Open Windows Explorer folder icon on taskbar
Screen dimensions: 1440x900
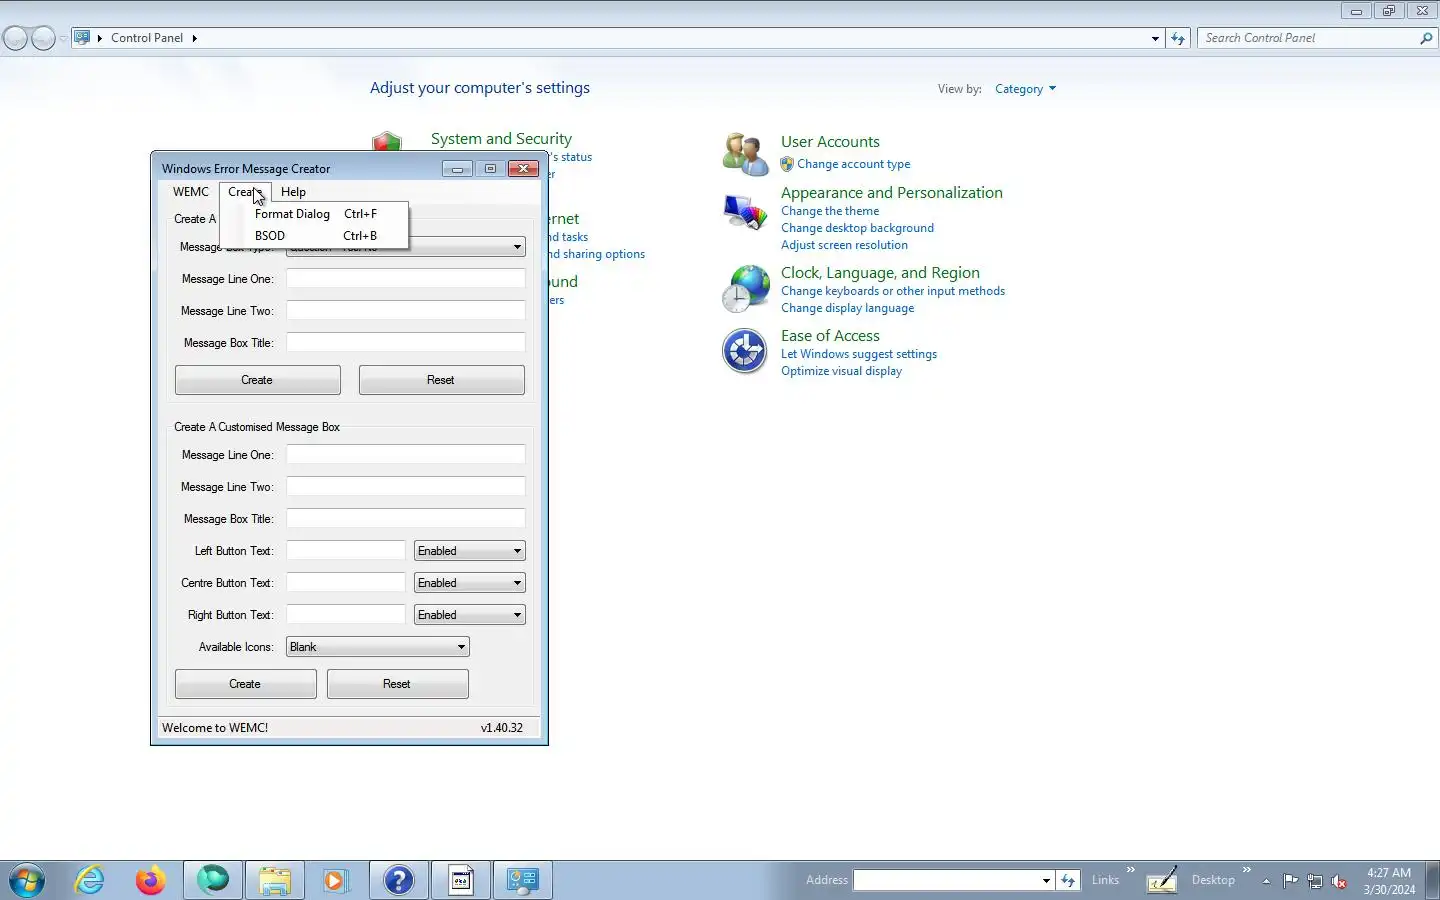pos(274,880)
